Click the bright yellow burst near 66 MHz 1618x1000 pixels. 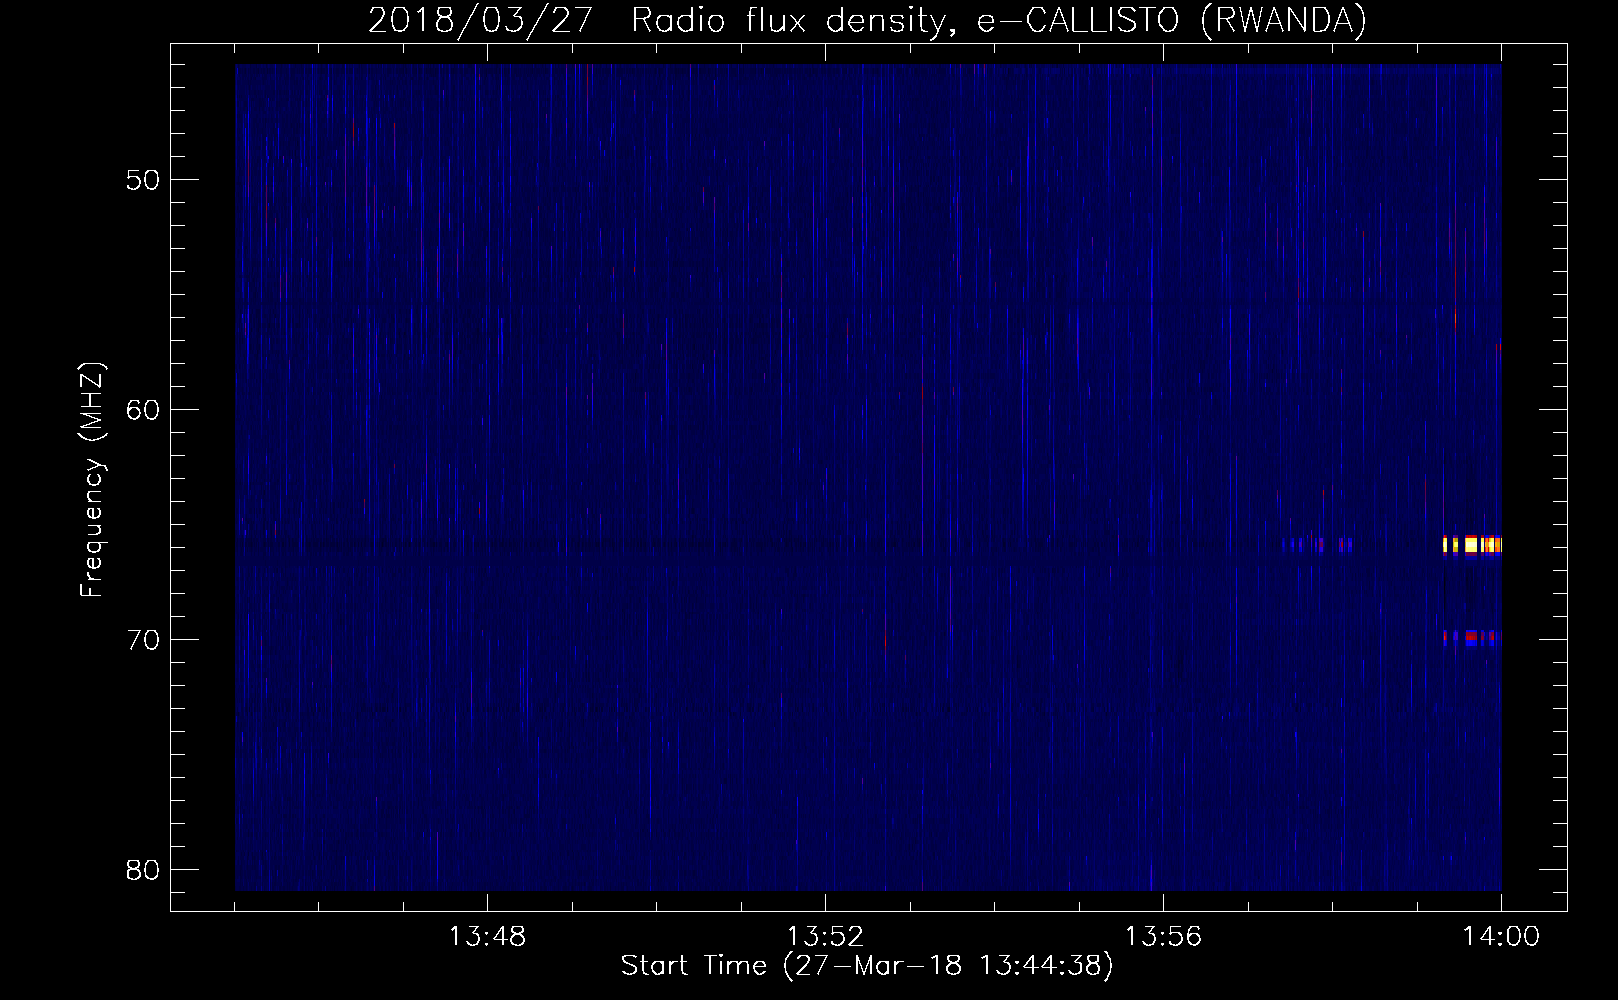point(1472,545)
